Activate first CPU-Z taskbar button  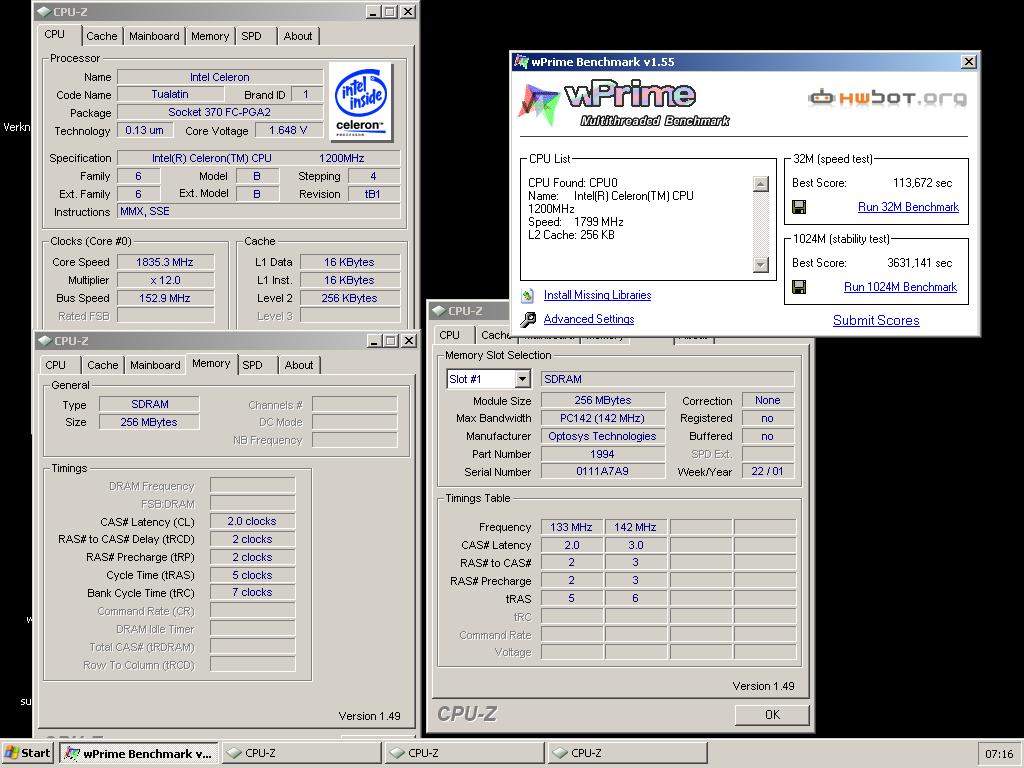pyautogui.click(x=301, y=753)
